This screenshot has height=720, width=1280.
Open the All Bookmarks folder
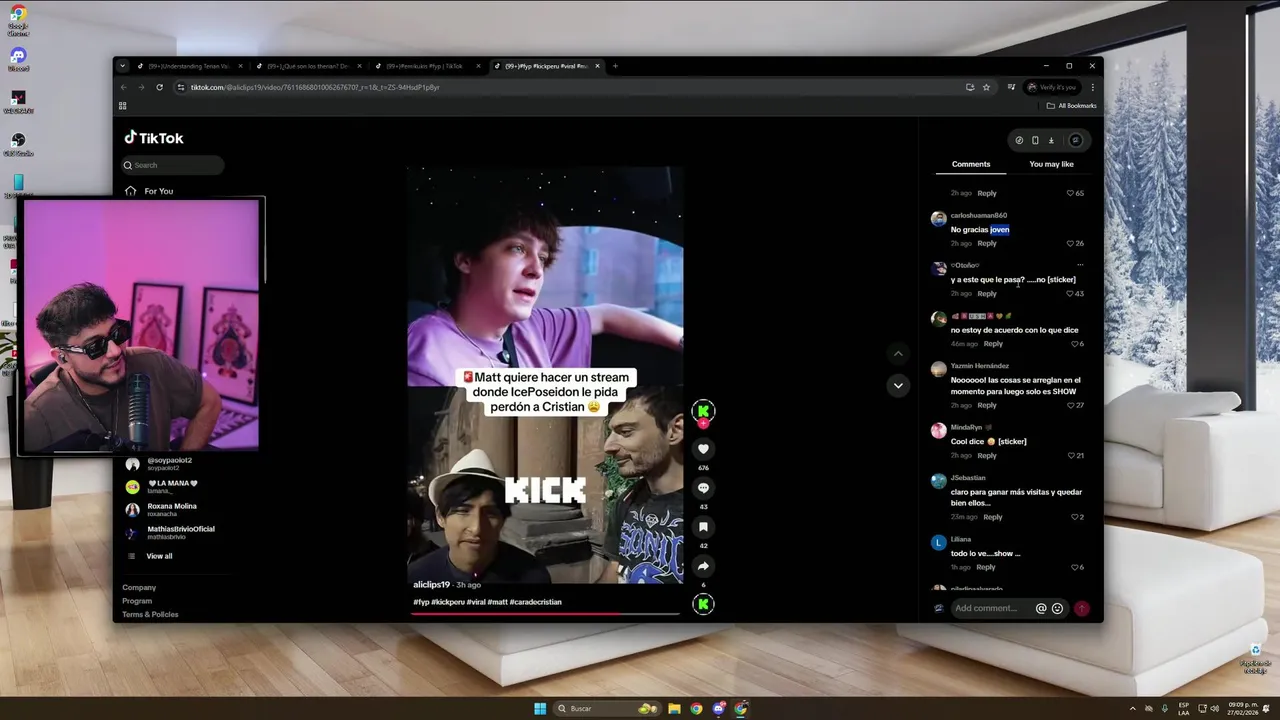(x=1071, y=105)
